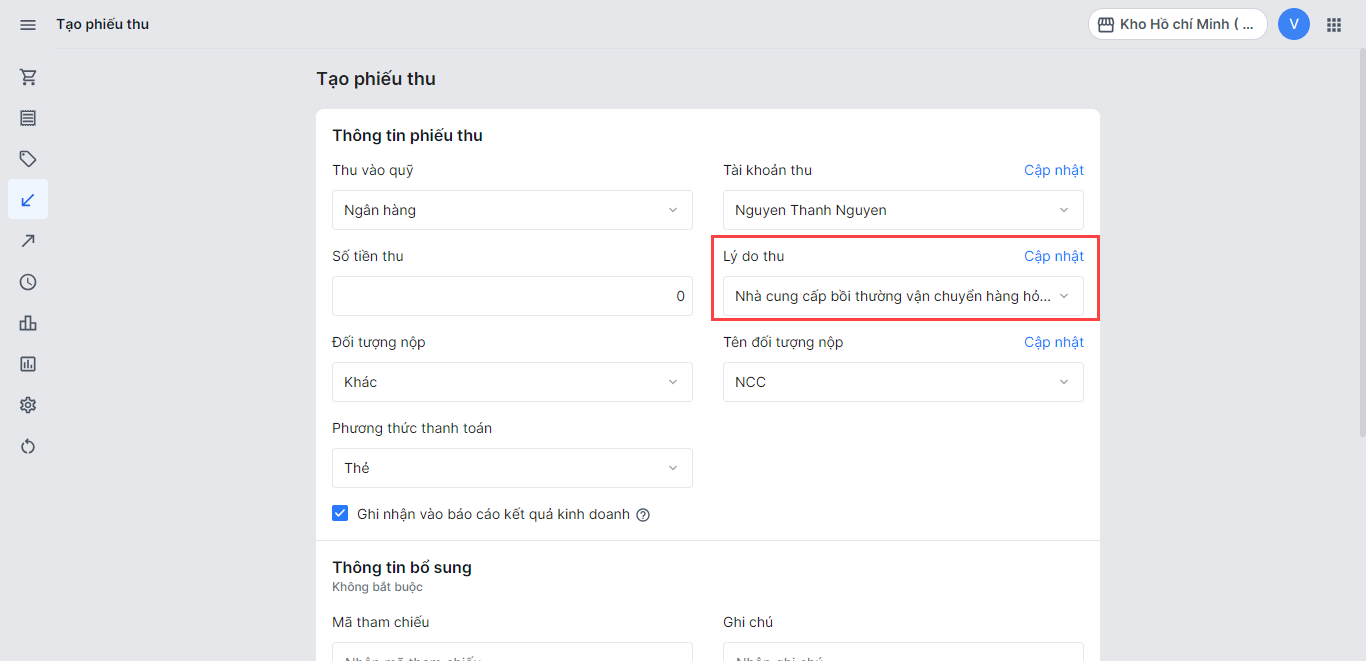This screenshot has height=661, width=1366.
Task: Open the user avatar V menu
Action: click(x=1293, y=24)
